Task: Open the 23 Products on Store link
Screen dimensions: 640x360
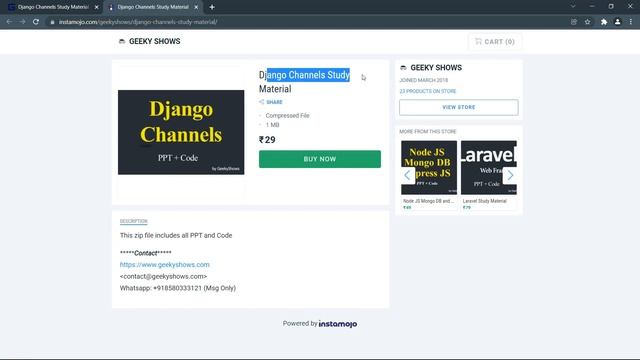Action: [427, 91]
